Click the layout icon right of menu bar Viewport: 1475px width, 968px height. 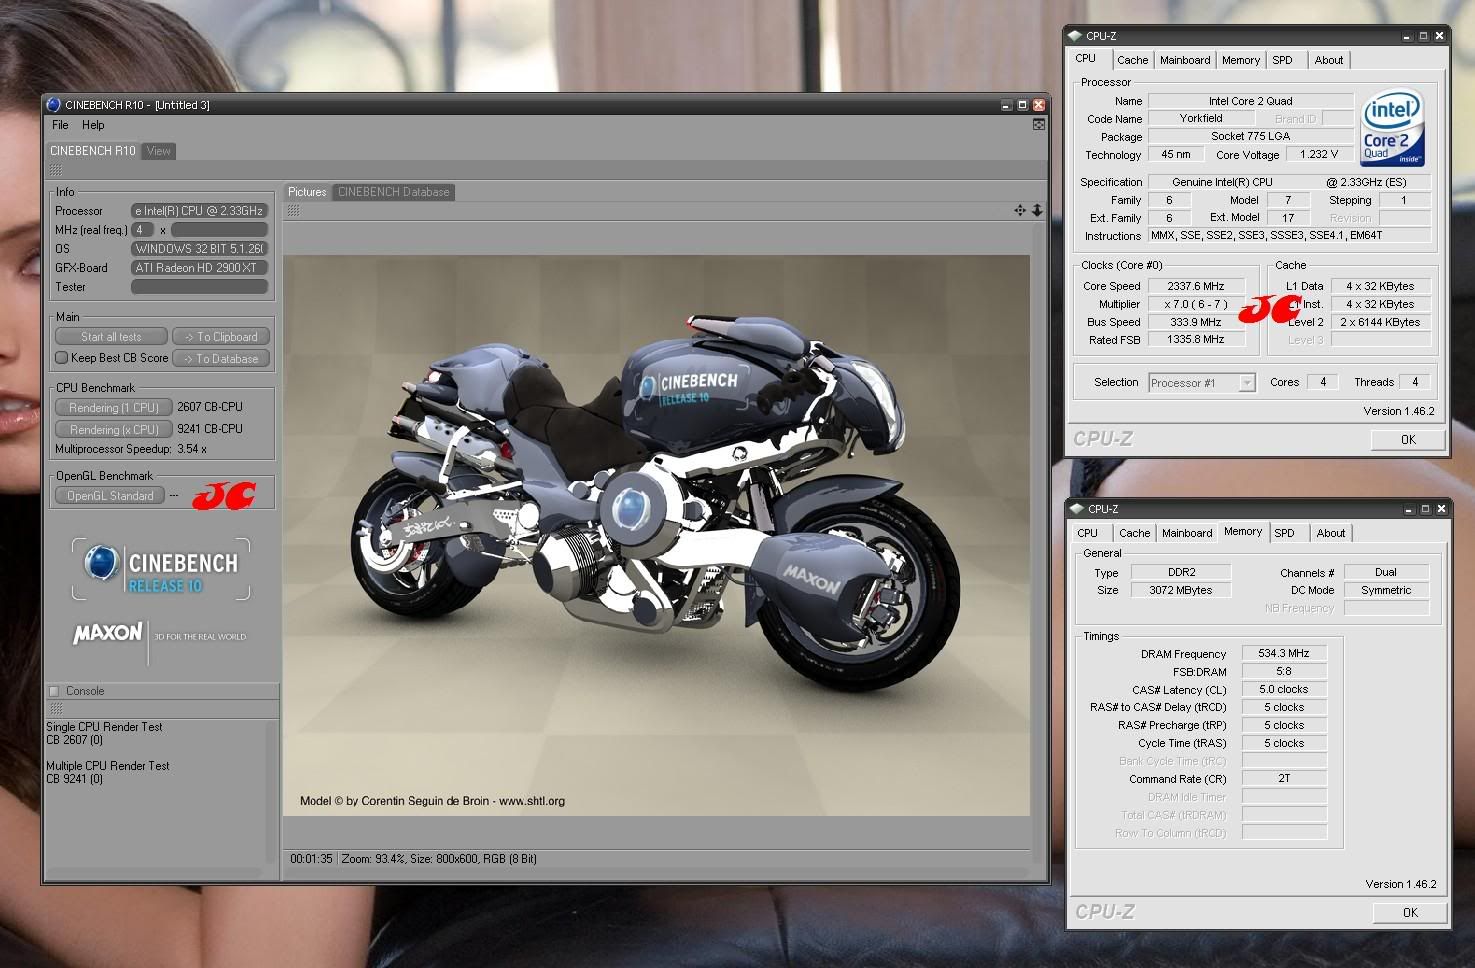[x=1039, y=125]
